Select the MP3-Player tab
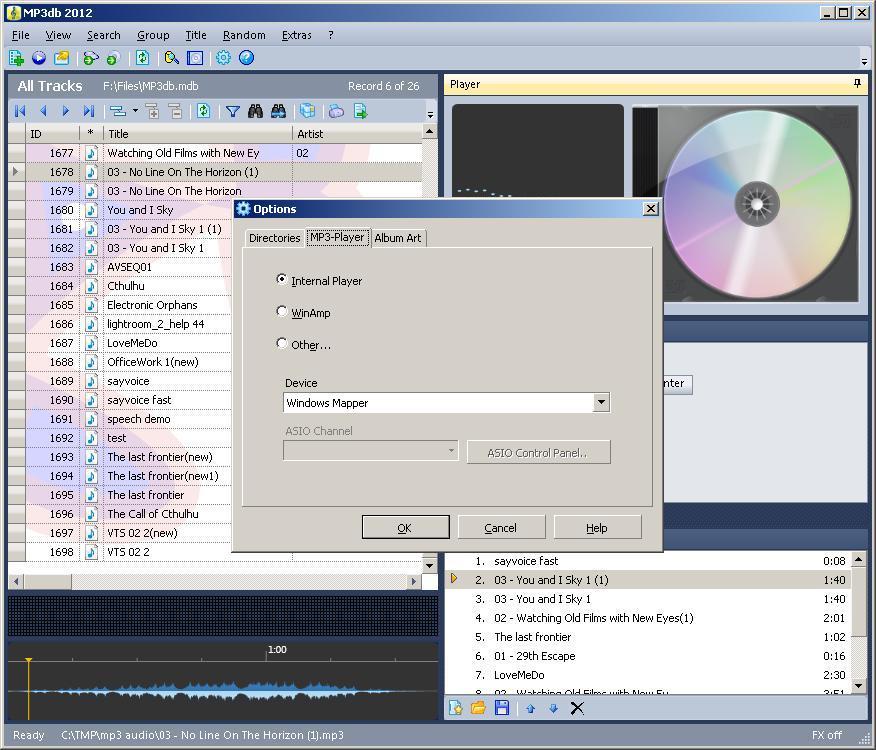Viewport: 876px width, 750px height. [x=337, y=237]
